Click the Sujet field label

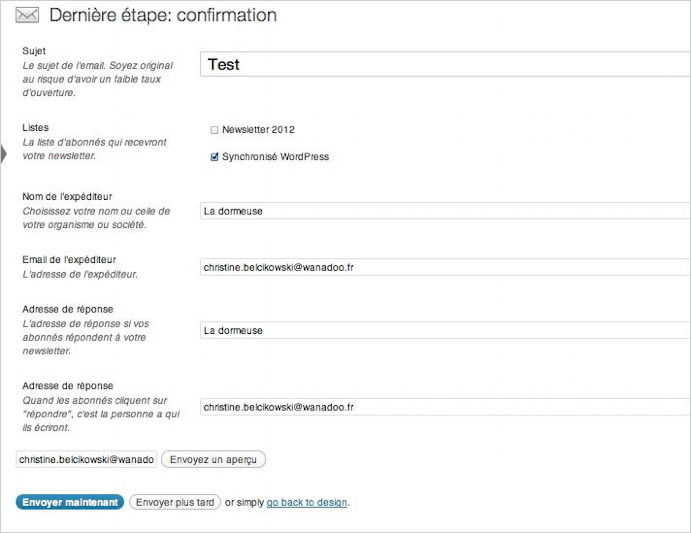point(34,51)
